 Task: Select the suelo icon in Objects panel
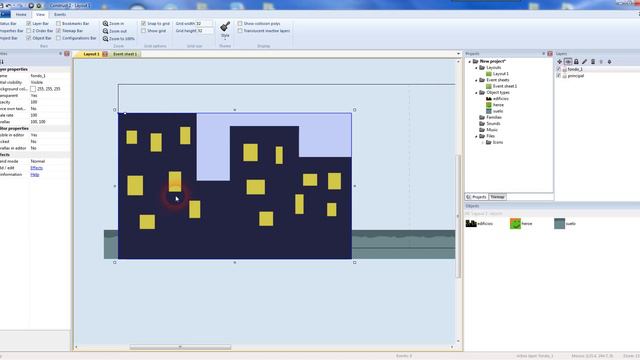[559, 223]
